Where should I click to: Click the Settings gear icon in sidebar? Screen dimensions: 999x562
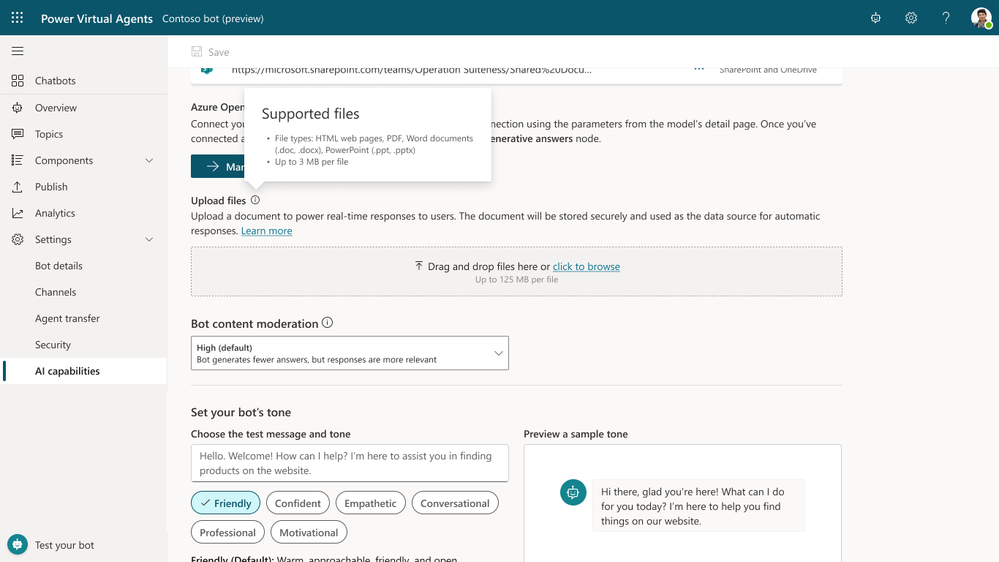[17, 240]
